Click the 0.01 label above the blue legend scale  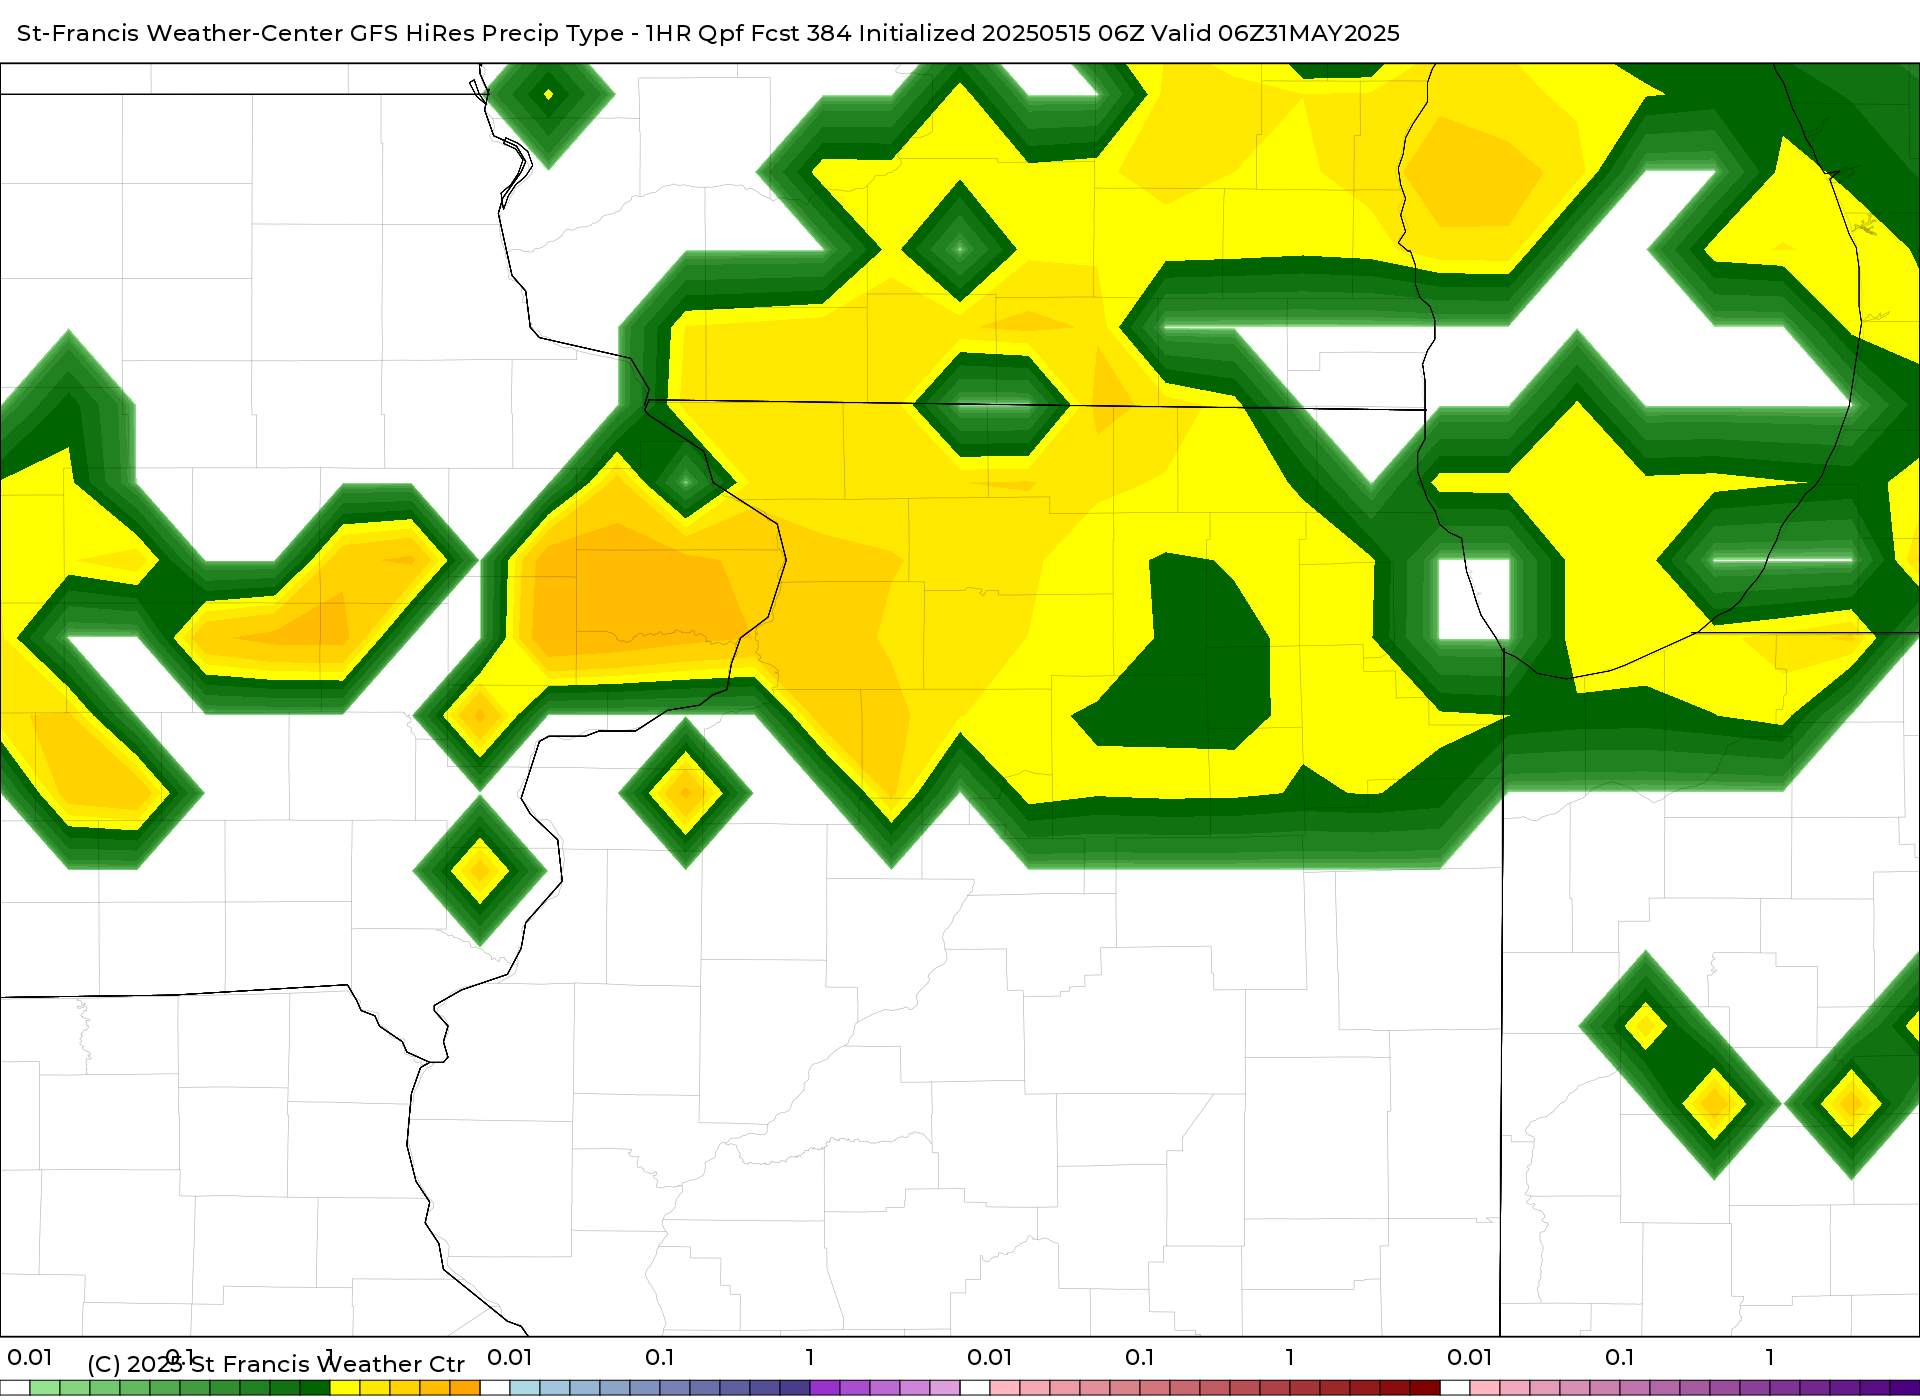(510, 1357)
